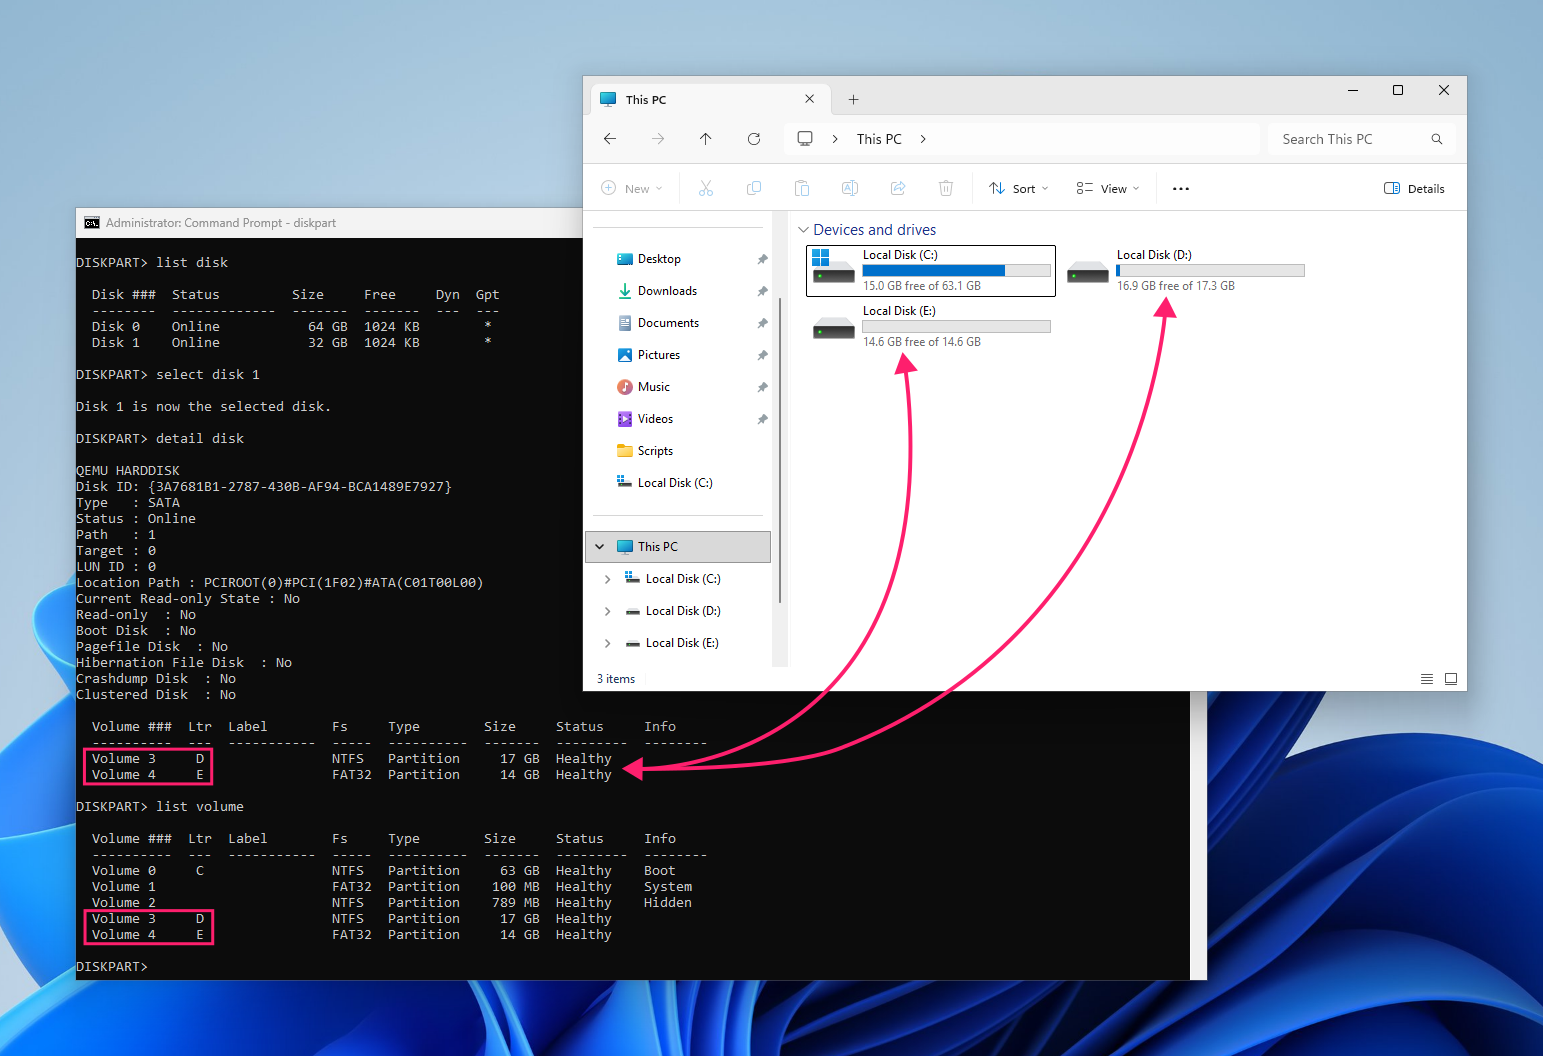The height and width of the screenshot is (1056, 1543).
Task: Select Local Disk (C:) drive tile
Action: pos(931,271)
